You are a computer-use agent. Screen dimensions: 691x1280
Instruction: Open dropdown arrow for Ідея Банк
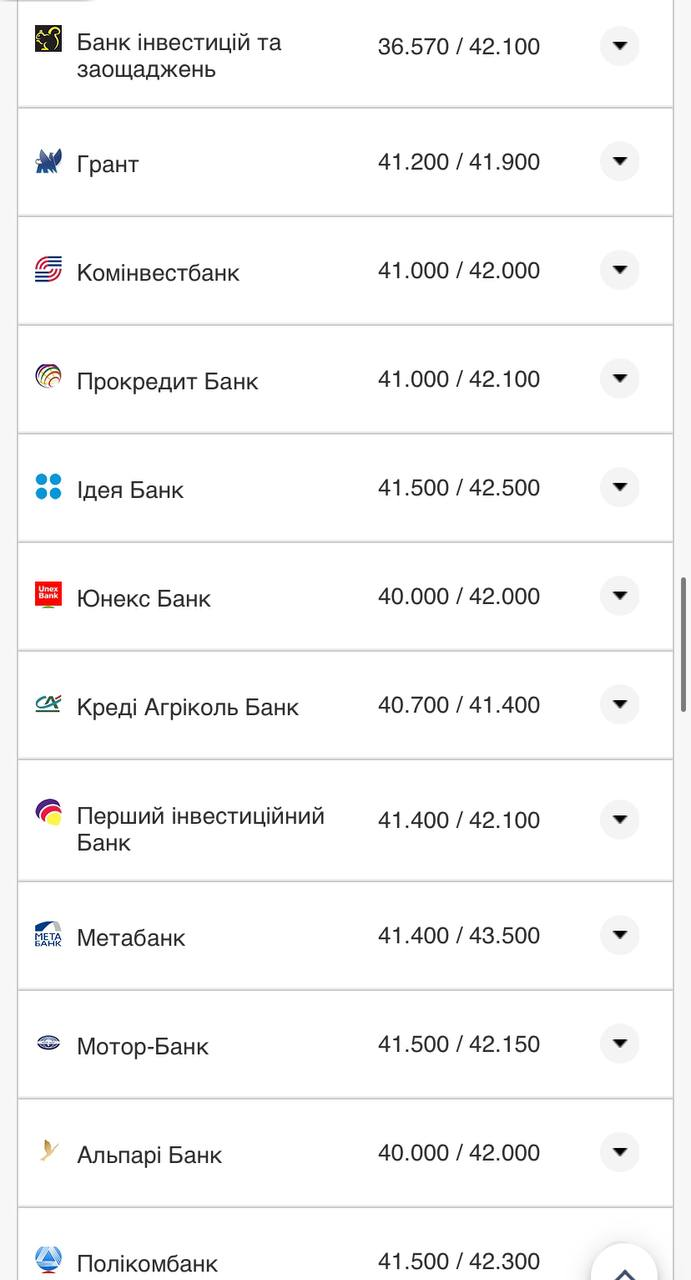(619, 487)
